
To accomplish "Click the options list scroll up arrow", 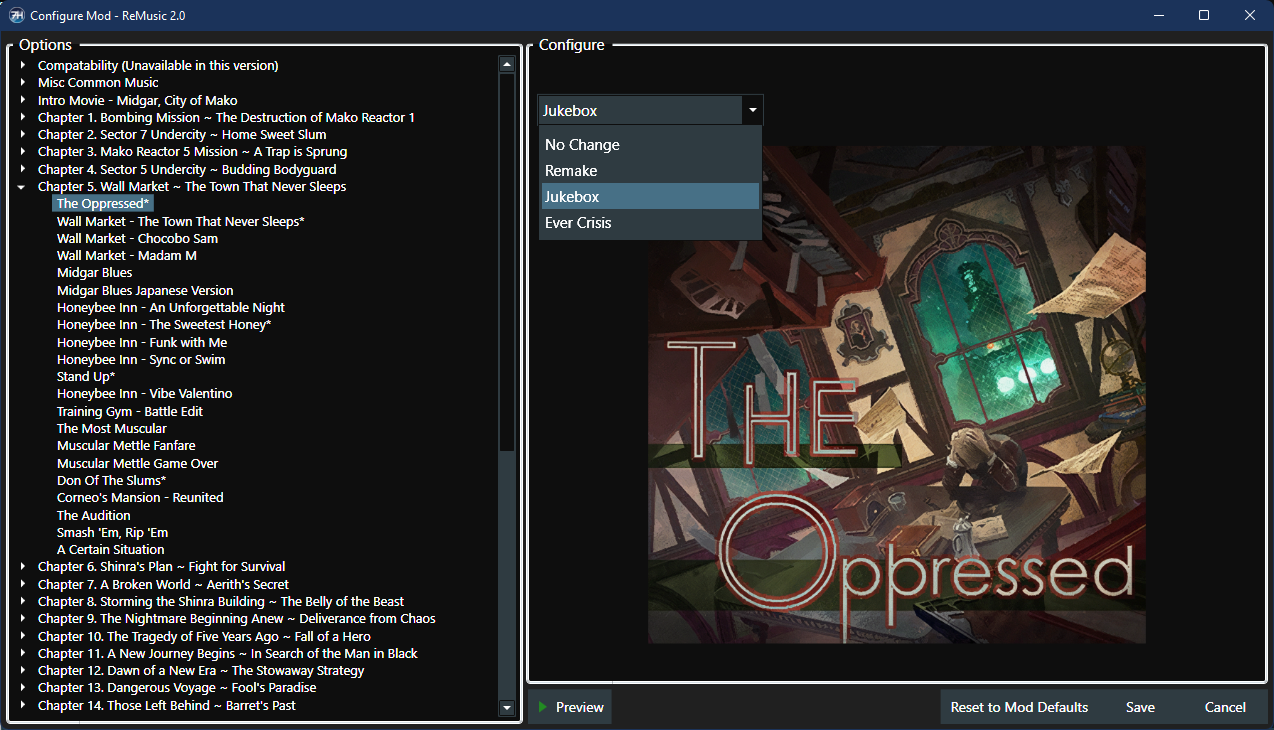I will pos(507,65).
